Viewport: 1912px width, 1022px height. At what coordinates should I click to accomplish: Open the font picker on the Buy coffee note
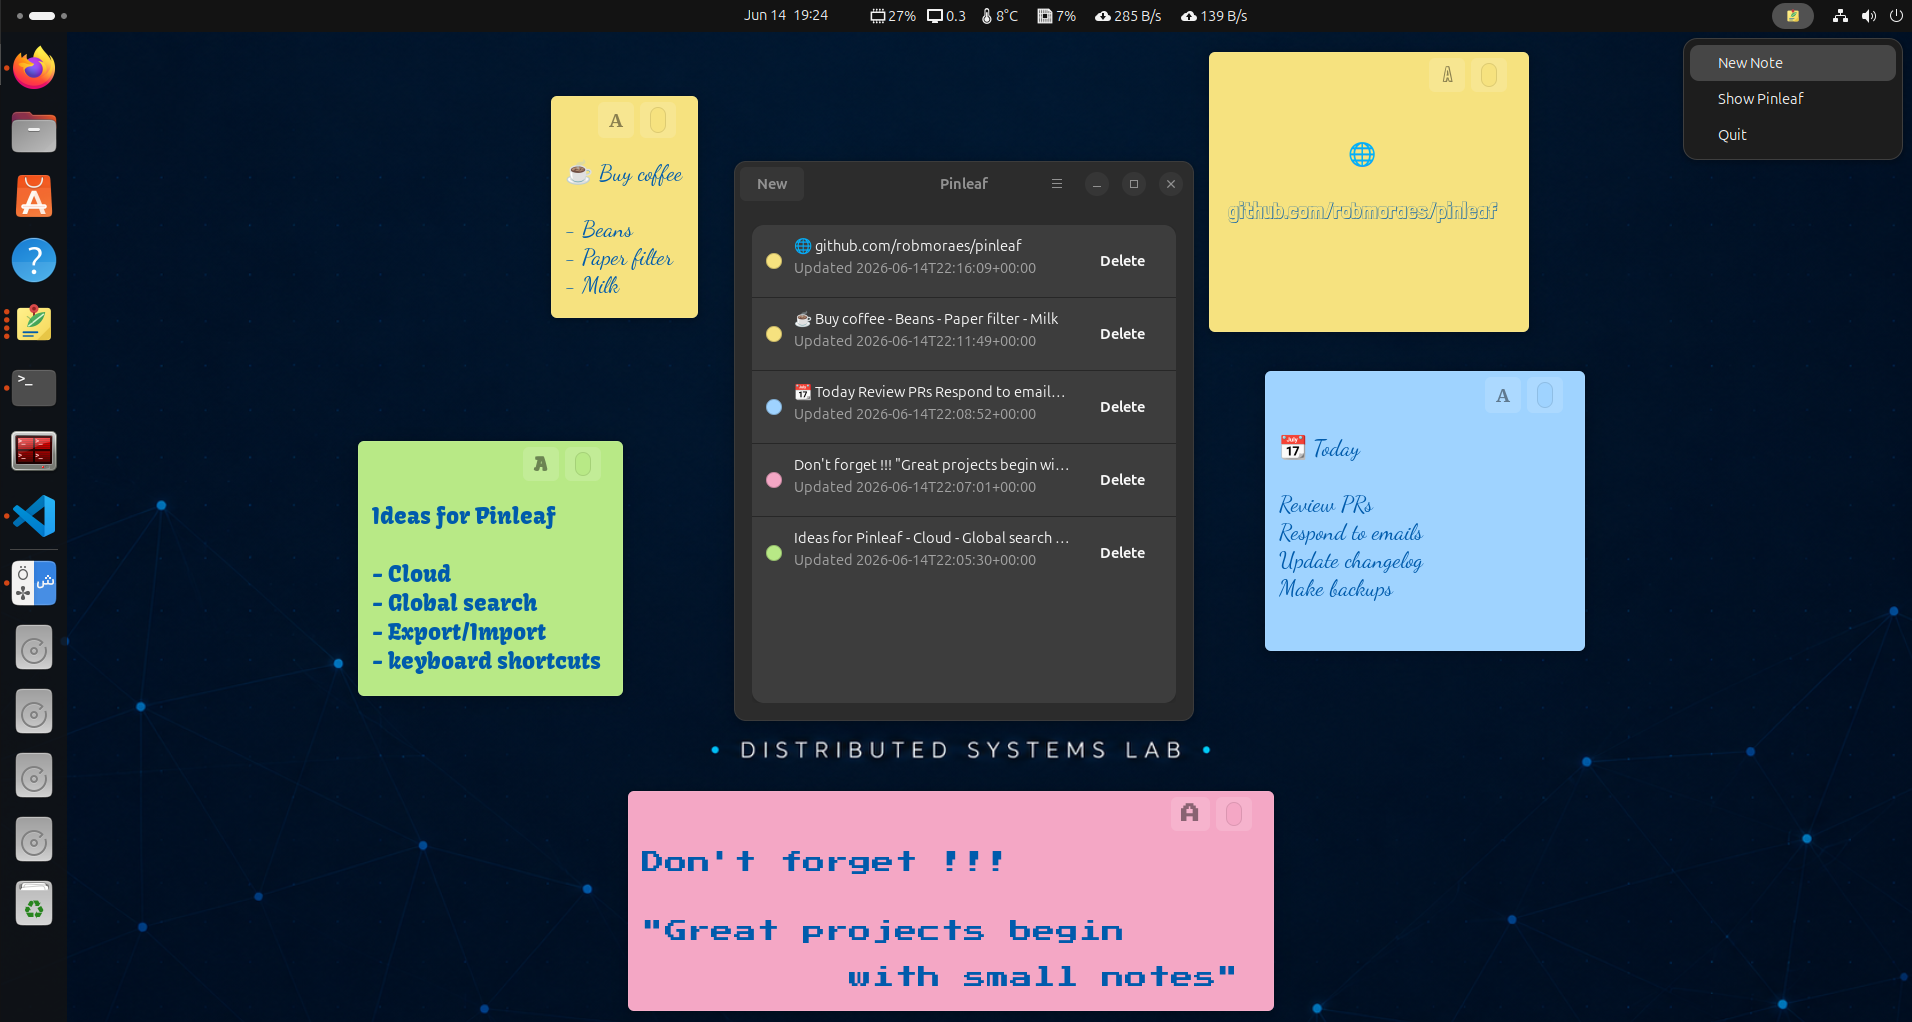tap(616, 121)
